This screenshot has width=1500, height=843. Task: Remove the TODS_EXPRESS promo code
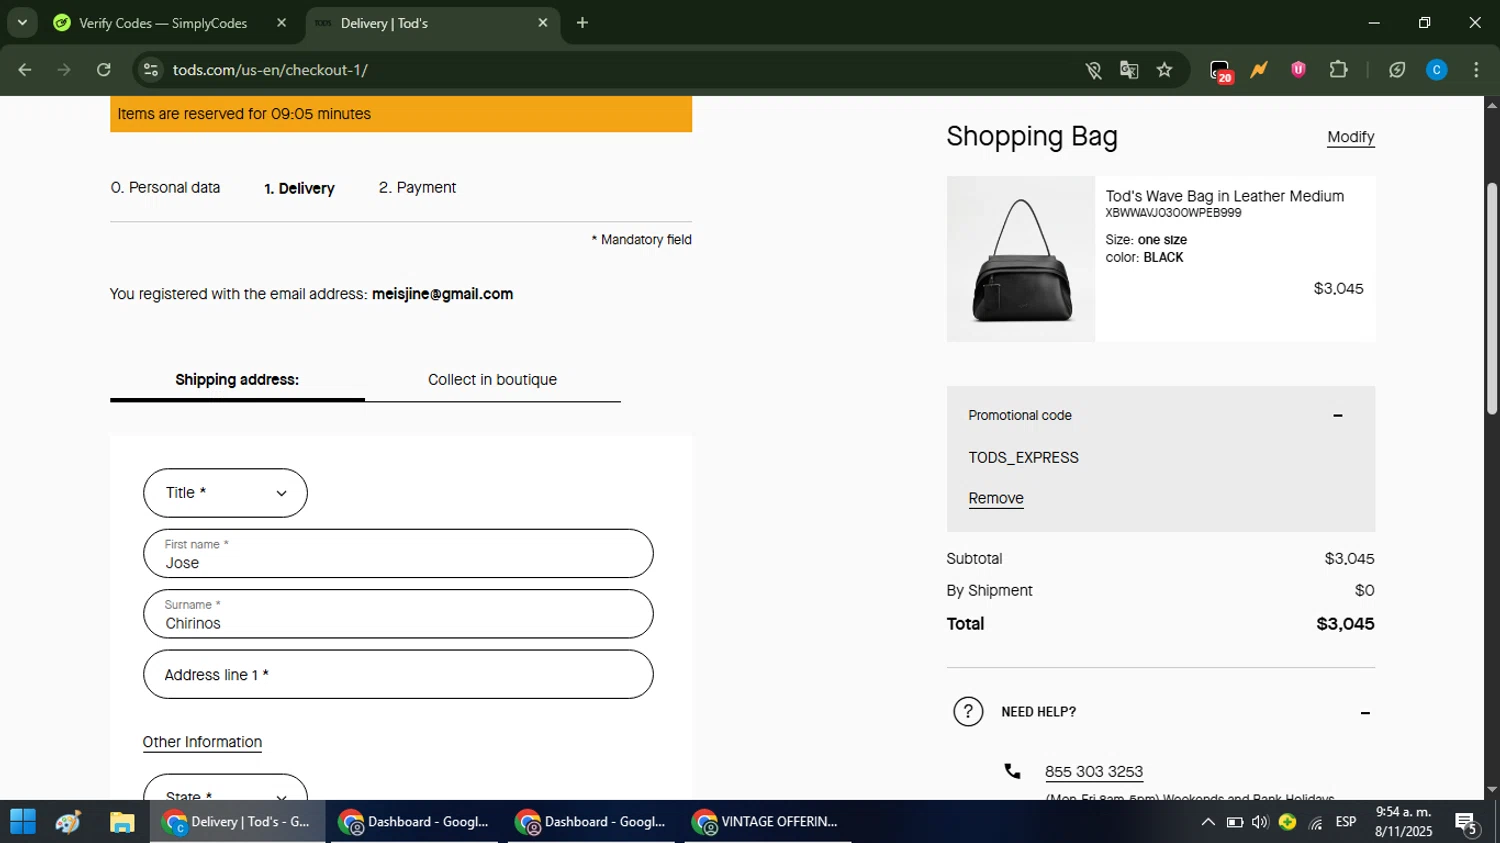[995, 498]
